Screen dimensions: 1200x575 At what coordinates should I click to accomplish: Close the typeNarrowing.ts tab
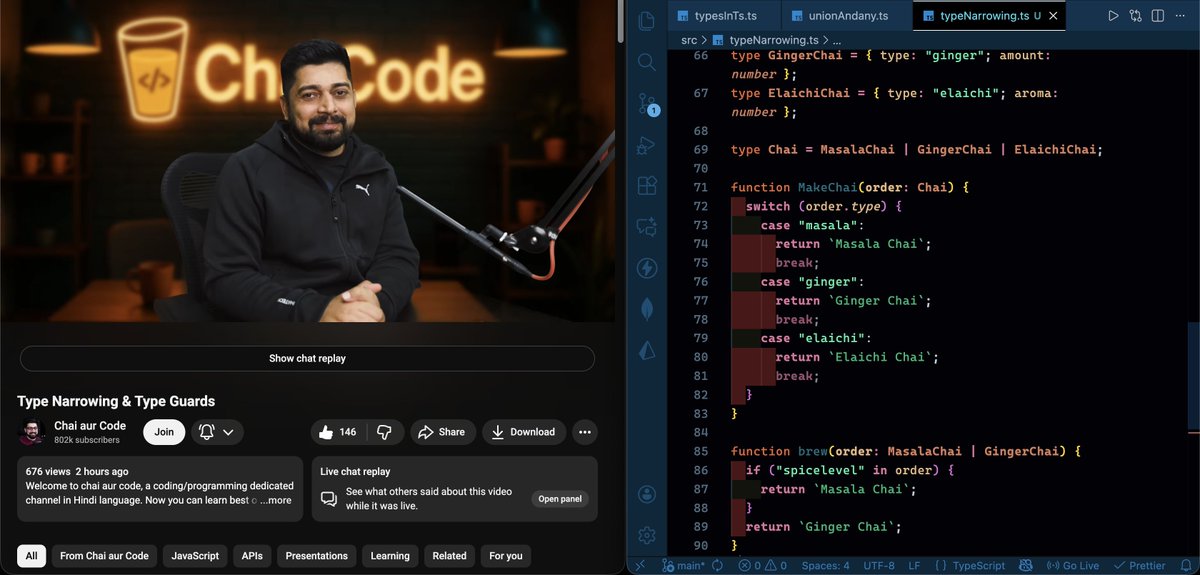pos(1054,16)
